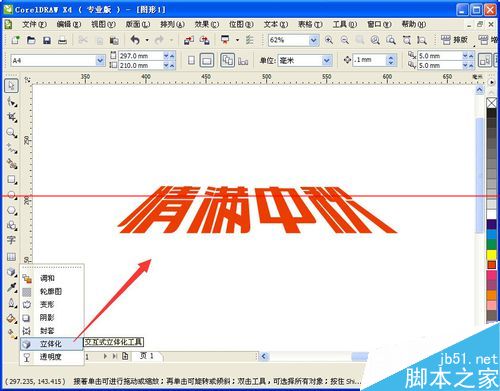Select the Rectangle tool
The image size is (500, 391).
pos(12,180)
